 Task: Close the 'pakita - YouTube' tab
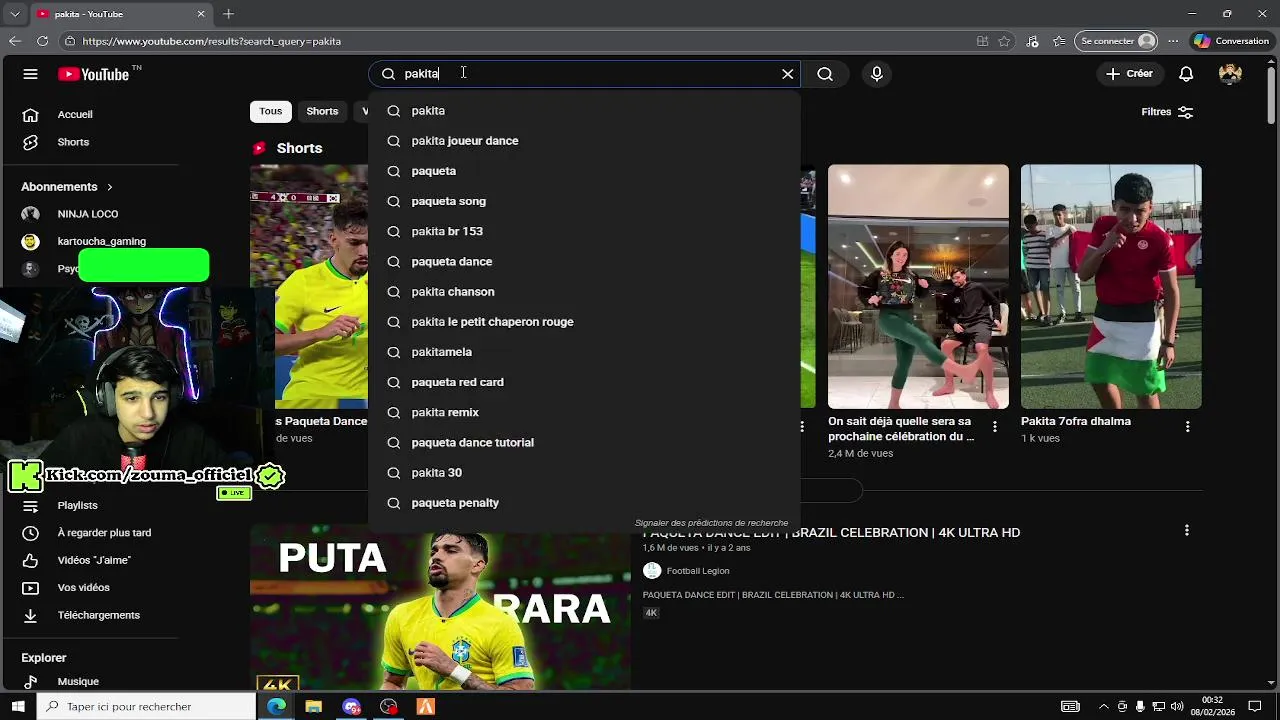click(200, 14)
